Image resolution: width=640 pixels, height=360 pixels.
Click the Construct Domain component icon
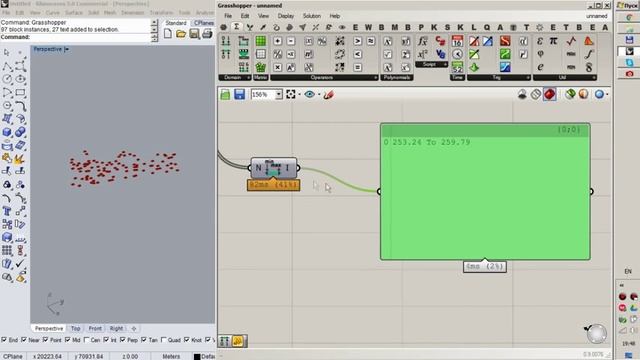point(226,41)
